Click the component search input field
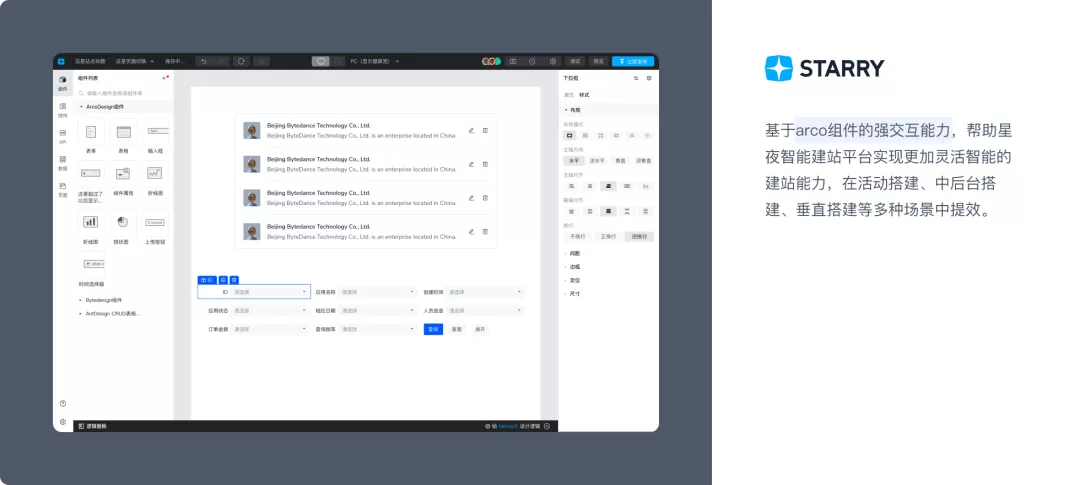 123,93
